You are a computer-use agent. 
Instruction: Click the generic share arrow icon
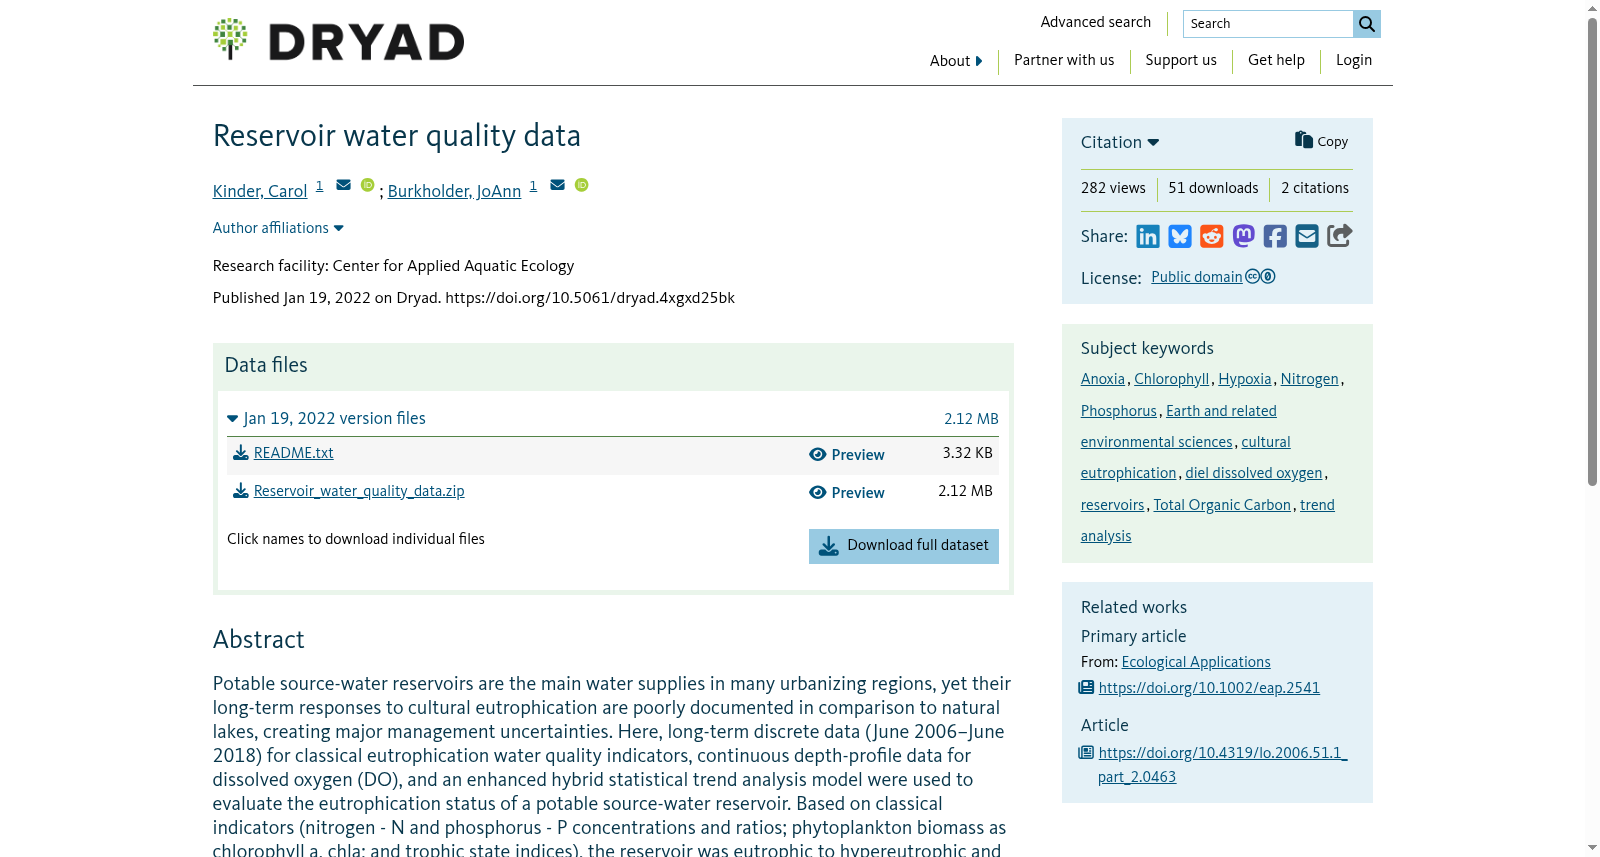tap(1340, 235)
